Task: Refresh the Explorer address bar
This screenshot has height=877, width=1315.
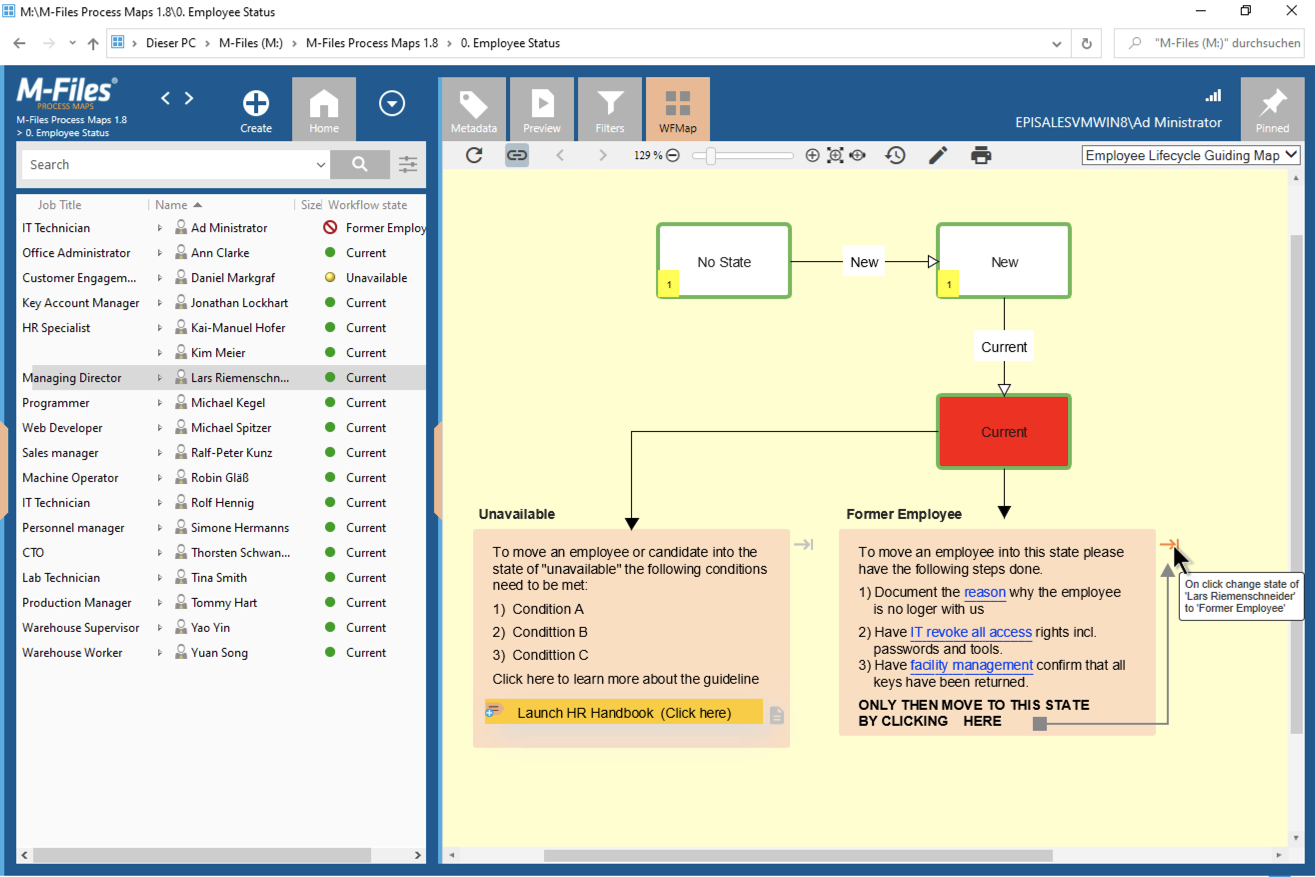Action: point(1087,44)
